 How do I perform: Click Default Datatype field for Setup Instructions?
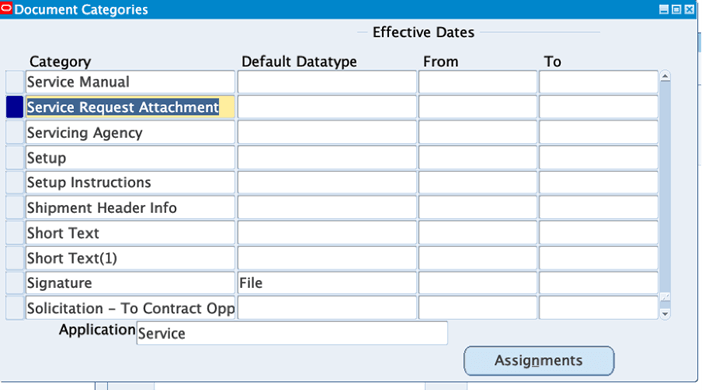point(327,183)
